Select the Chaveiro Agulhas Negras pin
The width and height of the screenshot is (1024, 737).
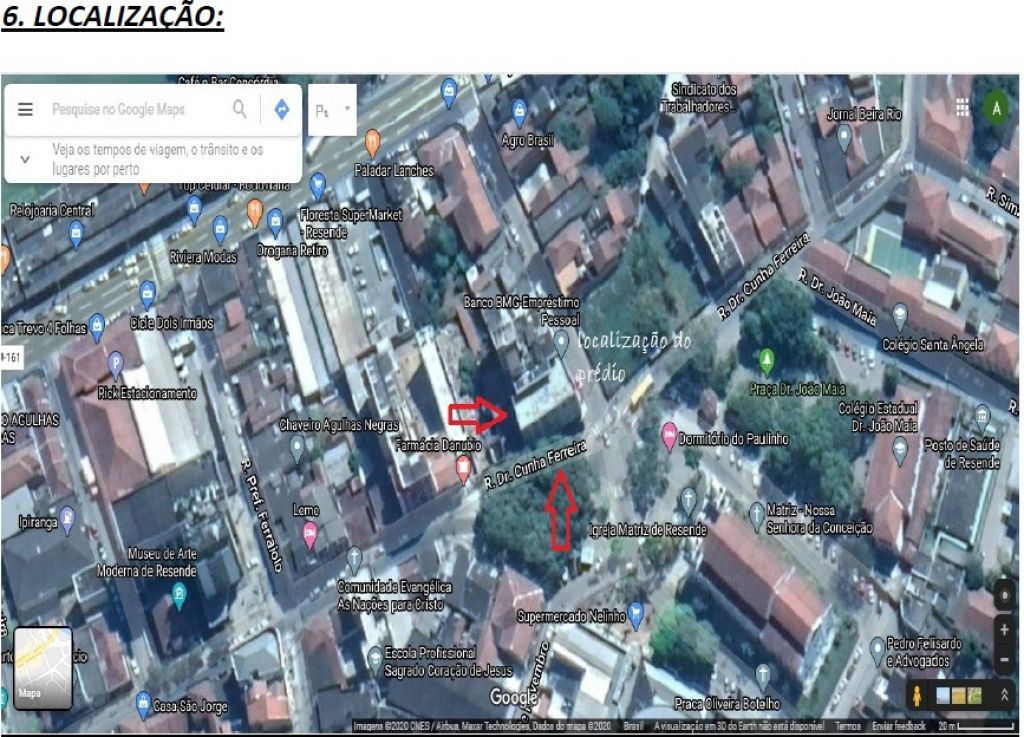click(297, 449)
